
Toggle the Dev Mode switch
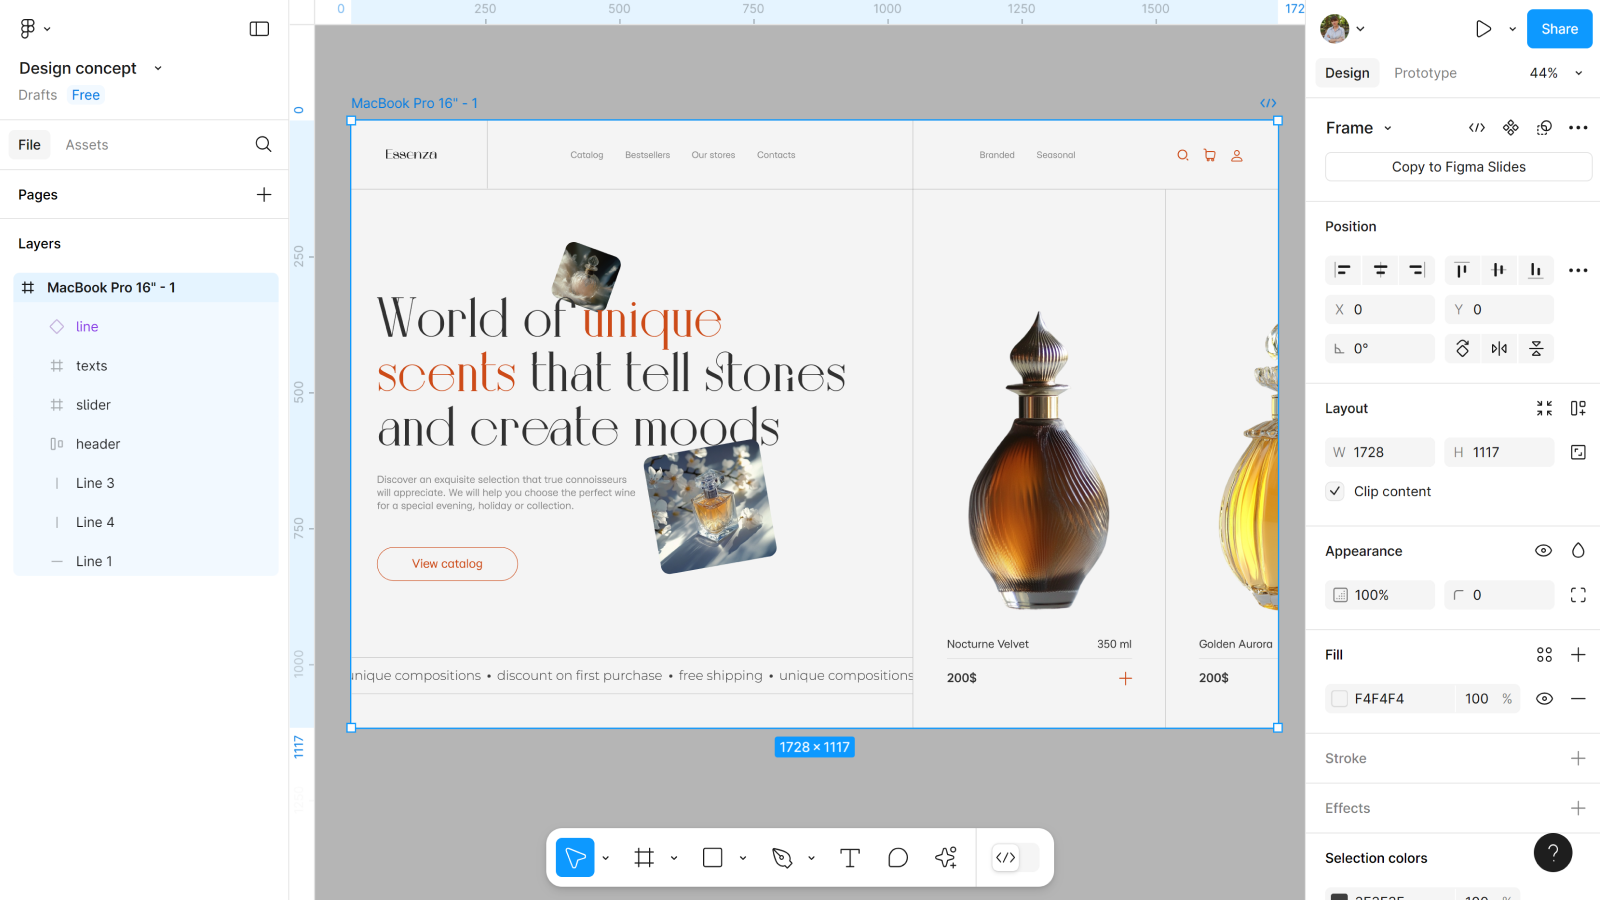point(1015,858)
